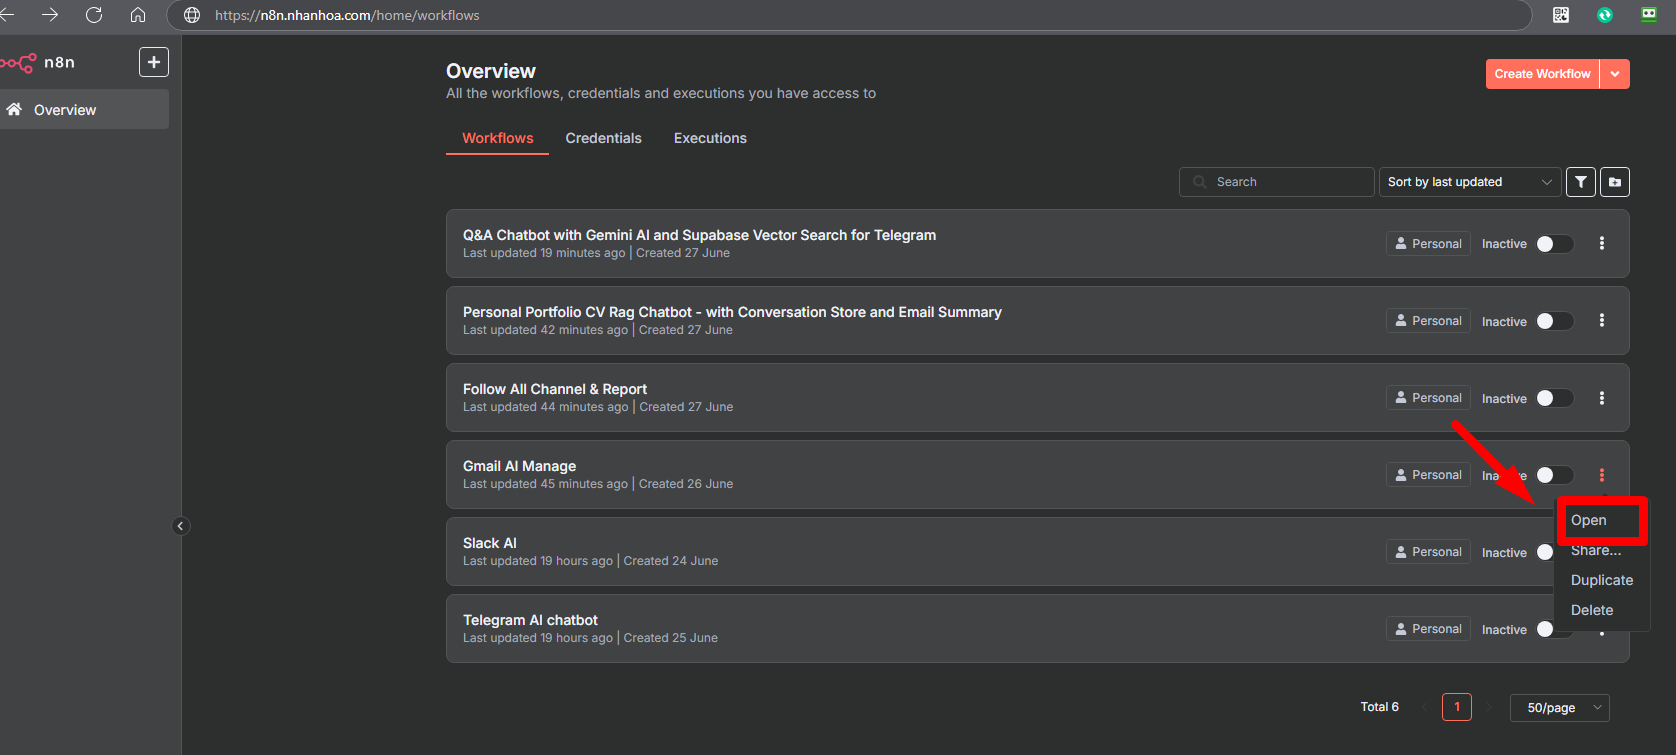Click Personal badge on Q&A Chatbot row
1676x755 pixels.
[1428, 244]
